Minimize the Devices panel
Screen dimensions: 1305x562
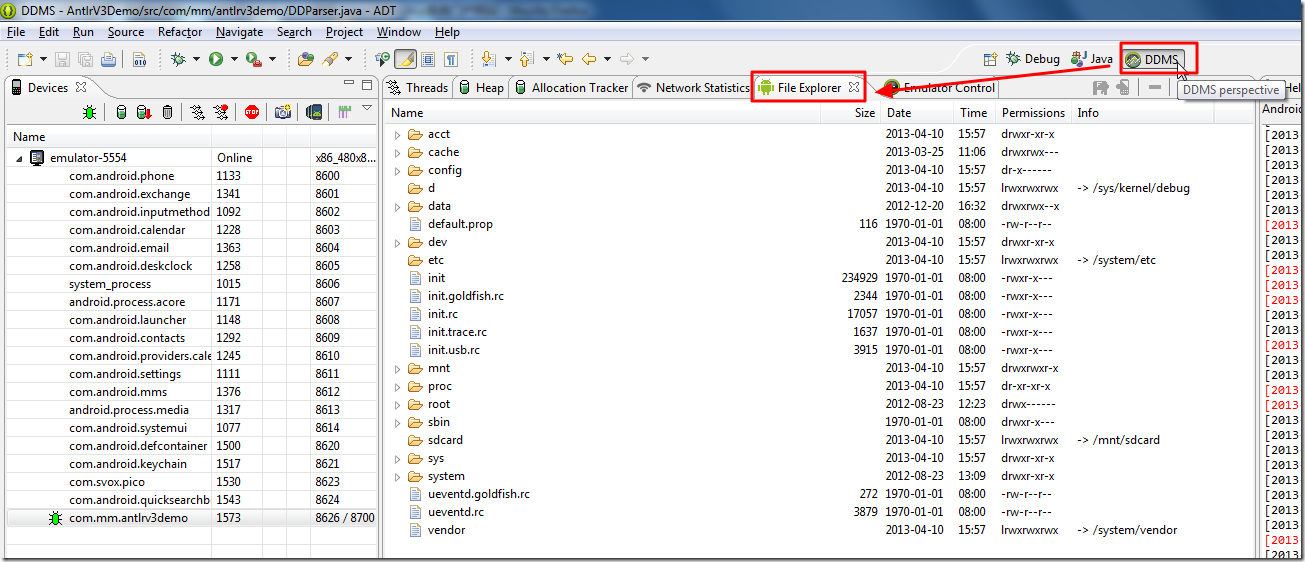pos(349,83)
